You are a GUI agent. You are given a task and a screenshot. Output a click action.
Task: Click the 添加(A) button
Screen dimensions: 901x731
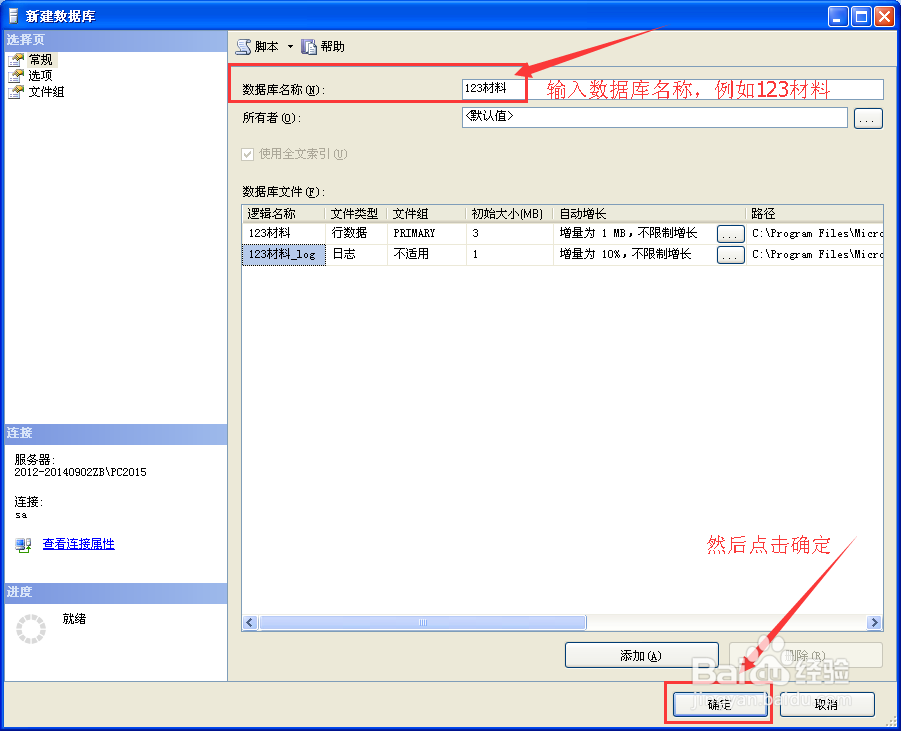[x=641, y=655]
